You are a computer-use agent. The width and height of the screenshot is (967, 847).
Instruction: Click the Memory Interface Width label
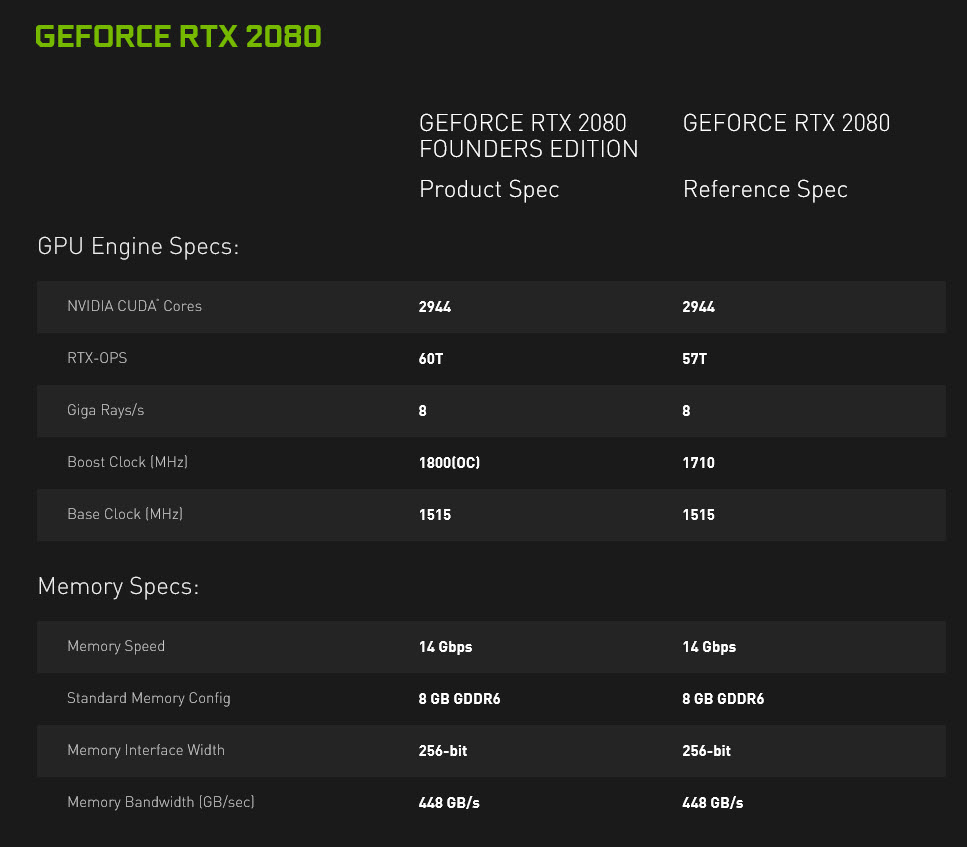(146, 750)
